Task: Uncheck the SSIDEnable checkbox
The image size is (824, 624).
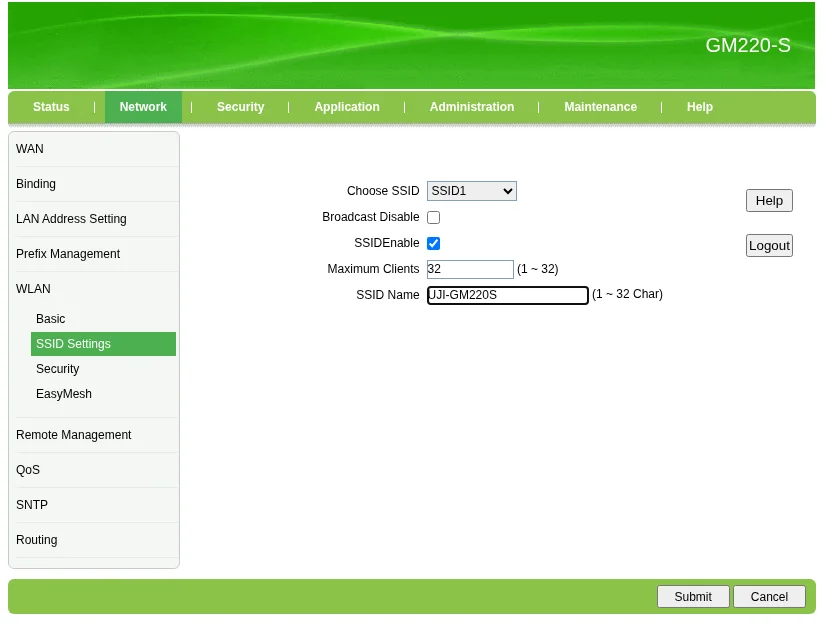Action: tap(434, 243)
